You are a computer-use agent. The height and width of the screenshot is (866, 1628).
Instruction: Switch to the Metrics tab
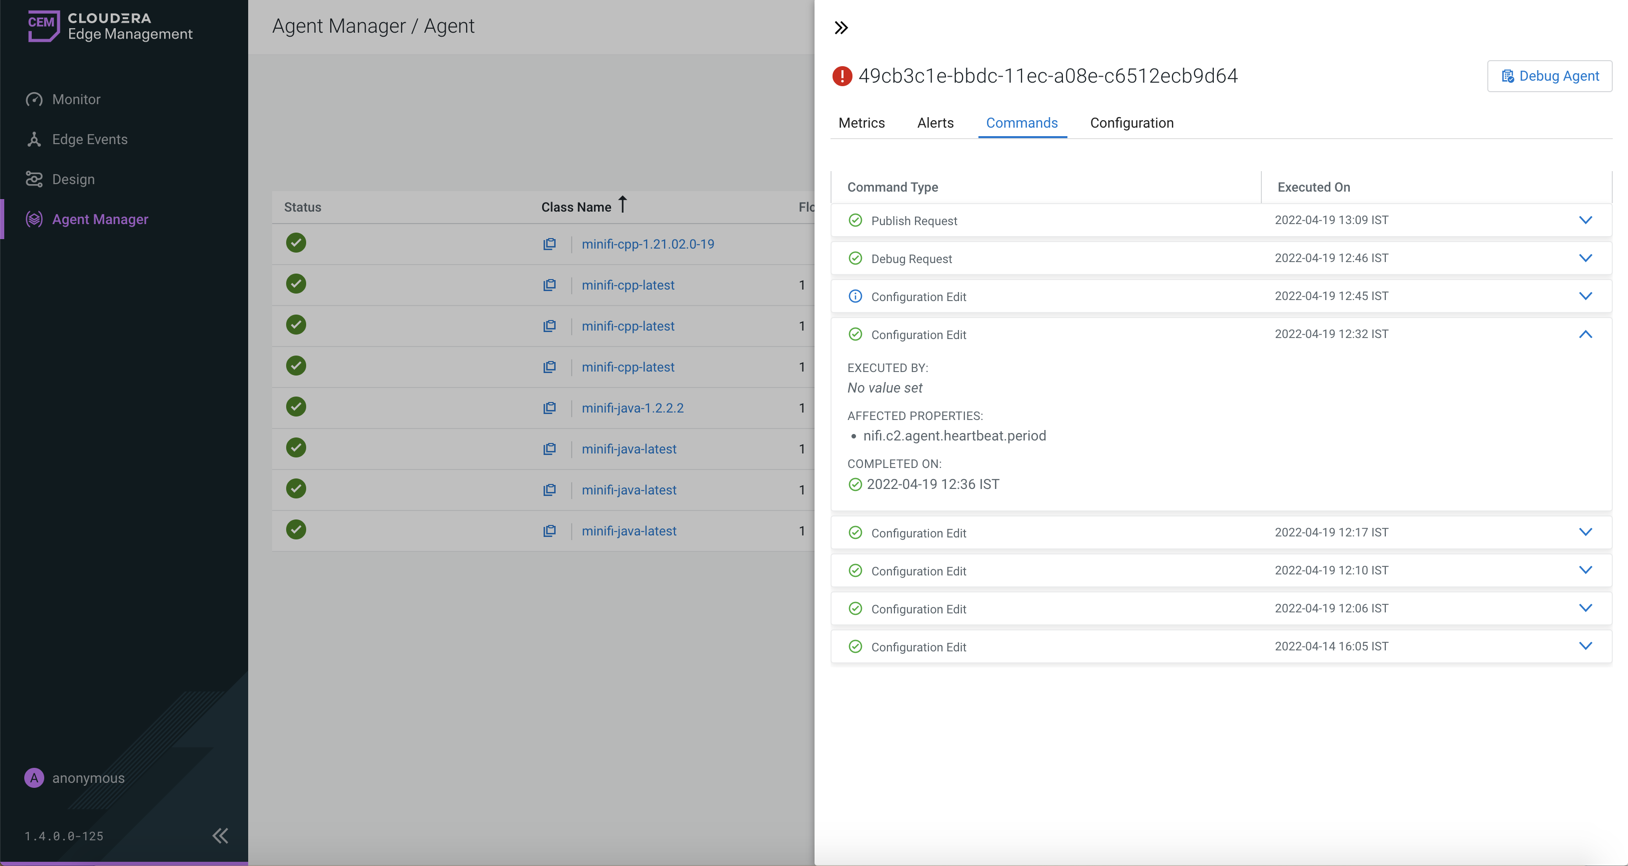[x=861, y=123]
